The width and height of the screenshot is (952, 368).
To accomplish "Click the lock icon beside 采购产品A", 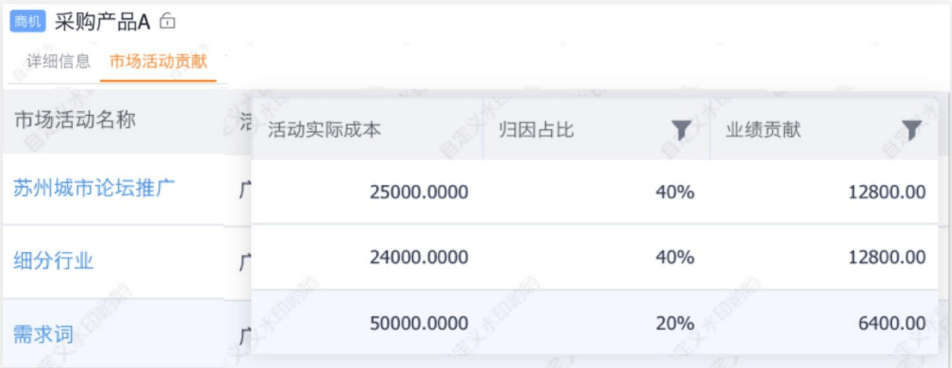I will [168, 22].
